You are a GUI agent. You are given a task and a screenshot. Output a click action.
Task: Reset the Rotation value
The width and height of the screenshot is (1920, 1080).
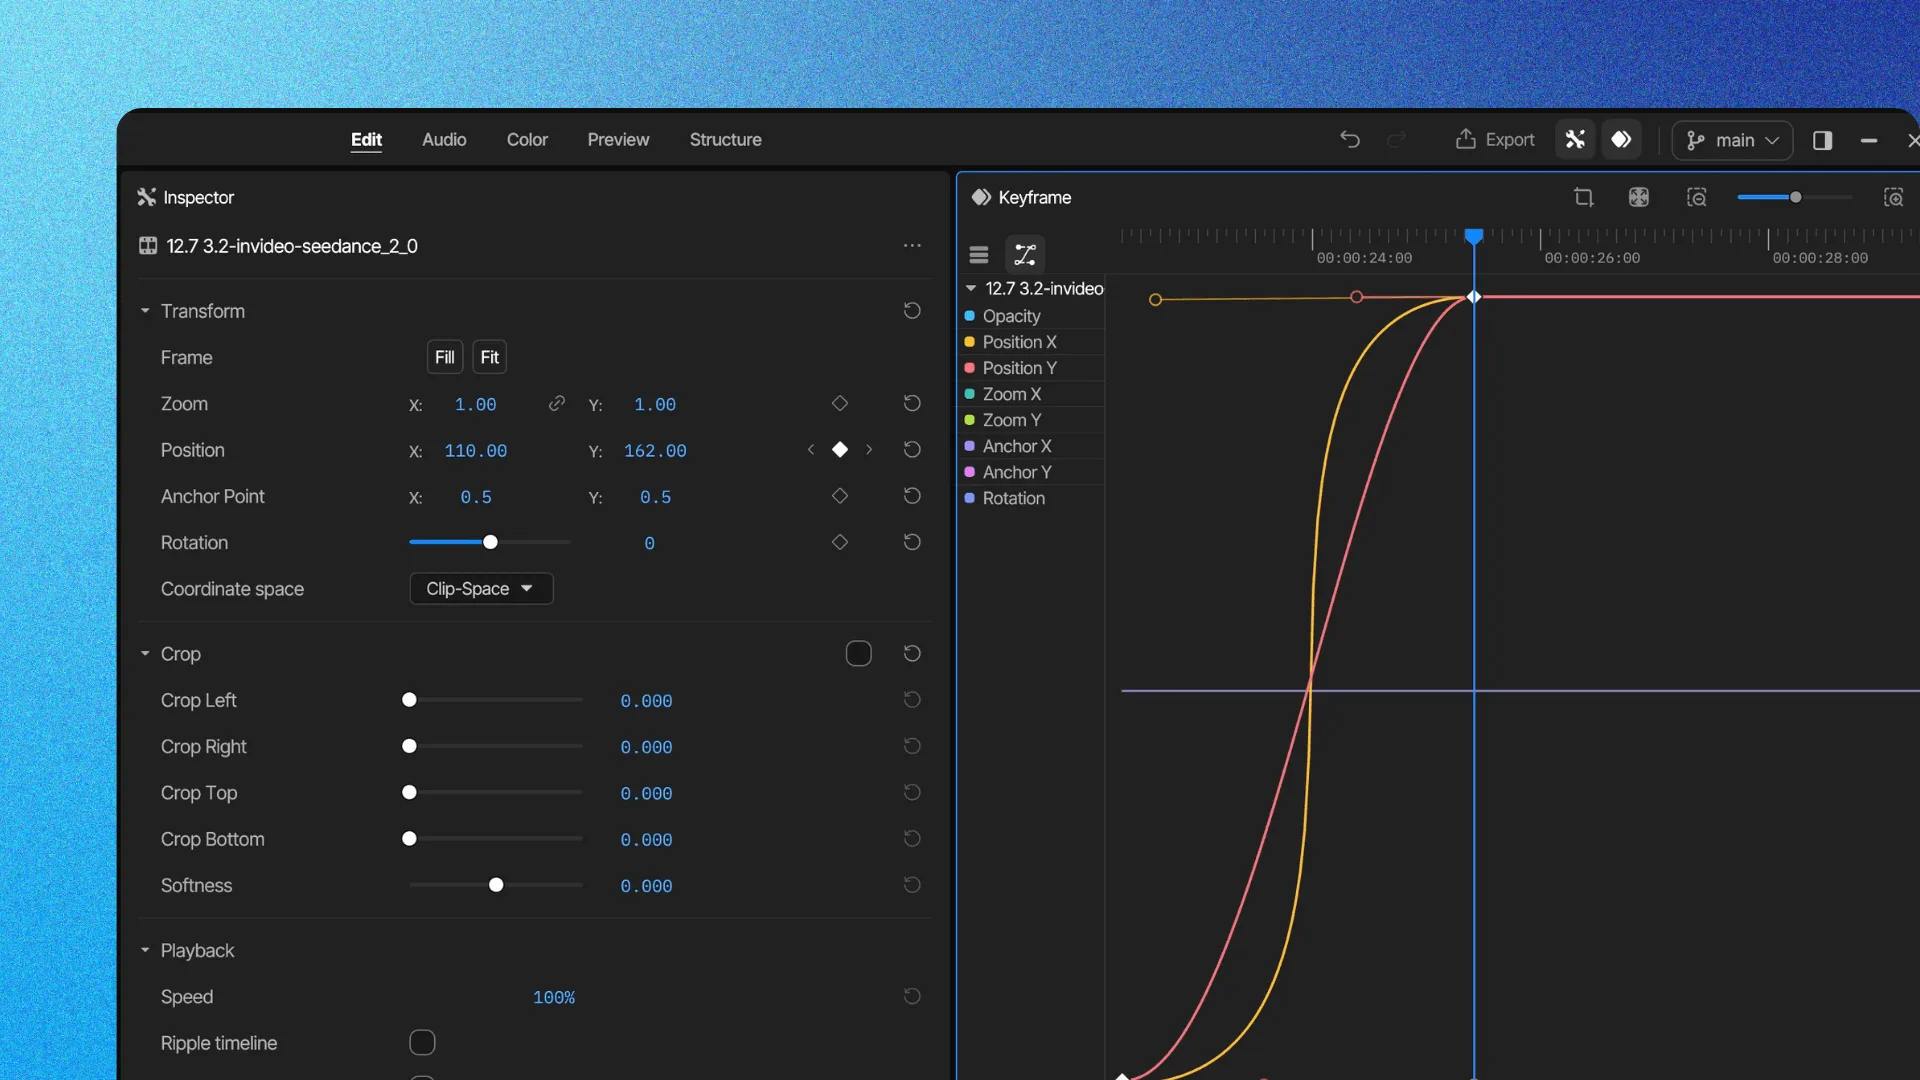coord(912,542)
